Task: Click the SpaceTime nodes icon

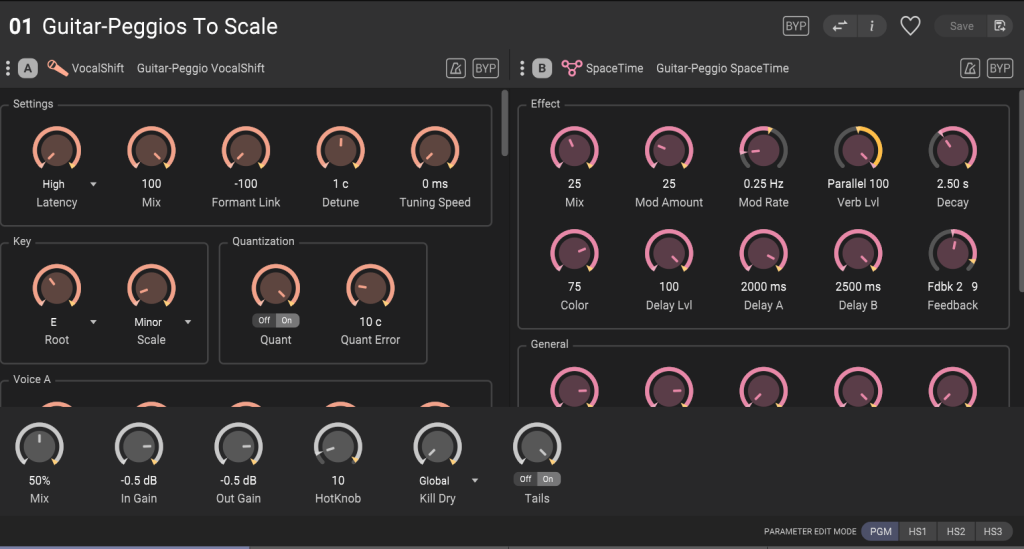Action: [x=571, y=68]
